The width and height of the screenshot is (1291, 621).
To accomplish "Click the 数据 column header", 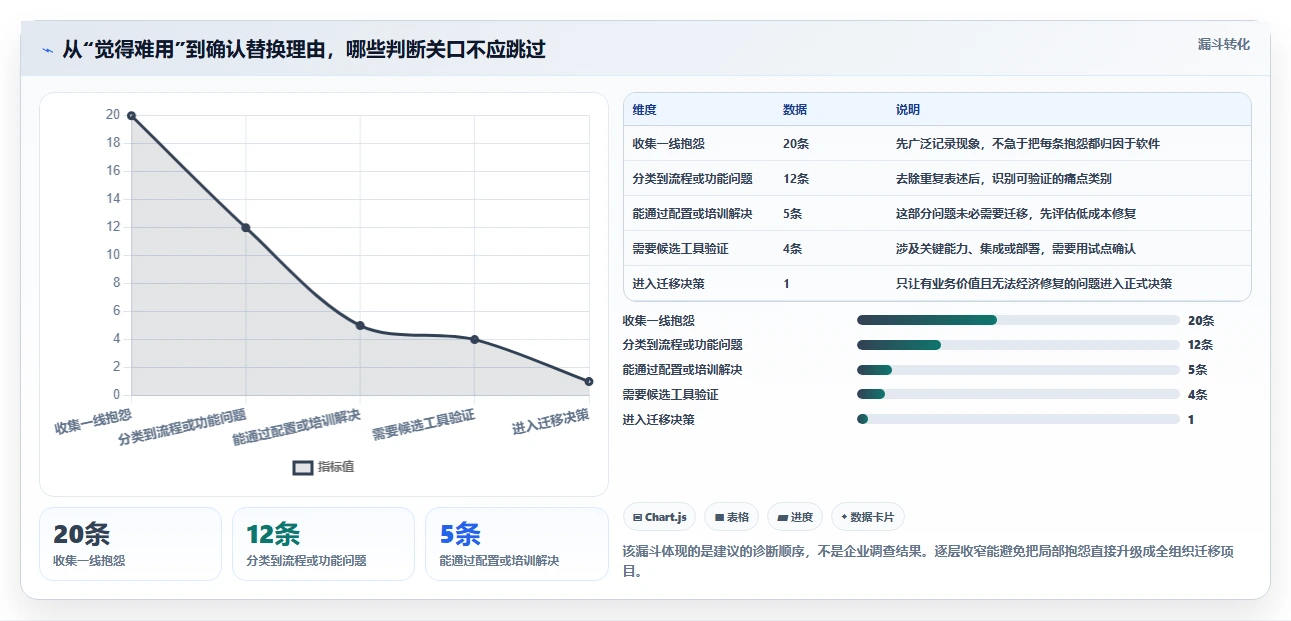I will pyautogui.click(x=795, y=110).
